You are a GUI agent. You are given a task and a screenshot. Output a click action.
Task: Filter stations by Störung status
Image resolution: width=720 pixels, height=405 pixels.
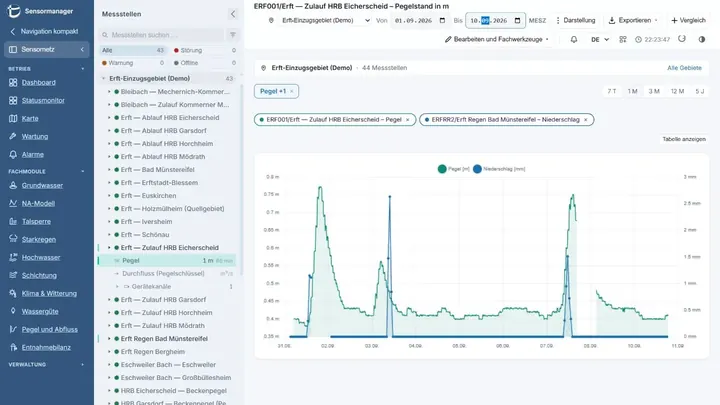(205, 51)
